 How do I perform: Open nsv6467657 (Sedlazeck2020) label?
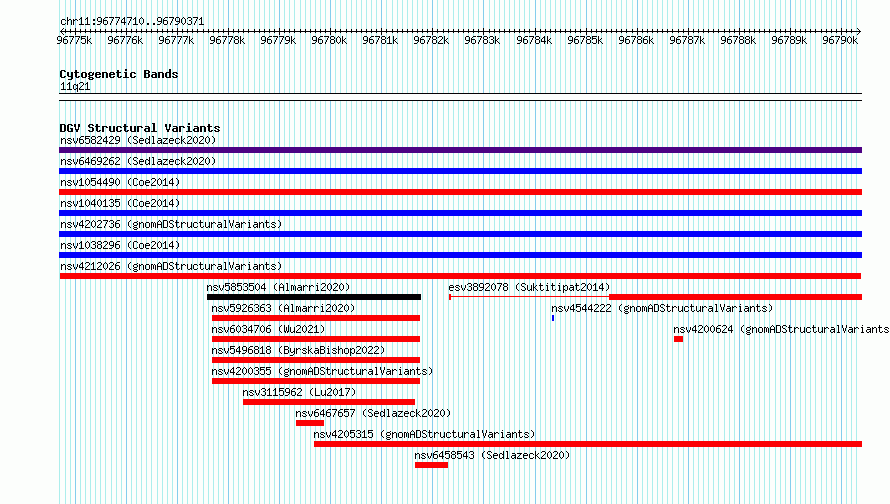[x=373, y=413]
